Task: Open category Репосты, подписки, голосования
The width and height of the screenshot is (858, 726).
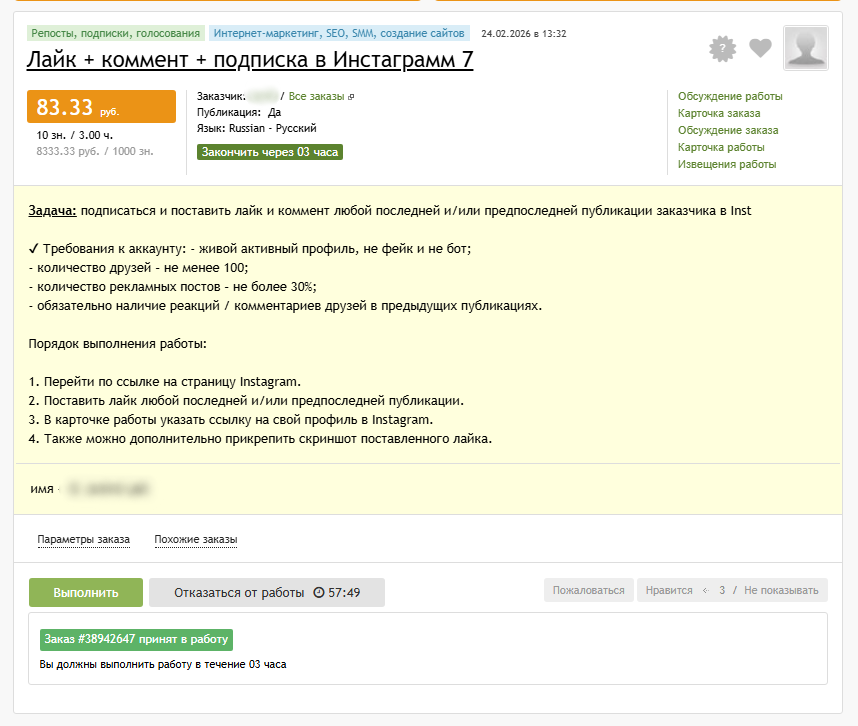Action: click(113, 33)
